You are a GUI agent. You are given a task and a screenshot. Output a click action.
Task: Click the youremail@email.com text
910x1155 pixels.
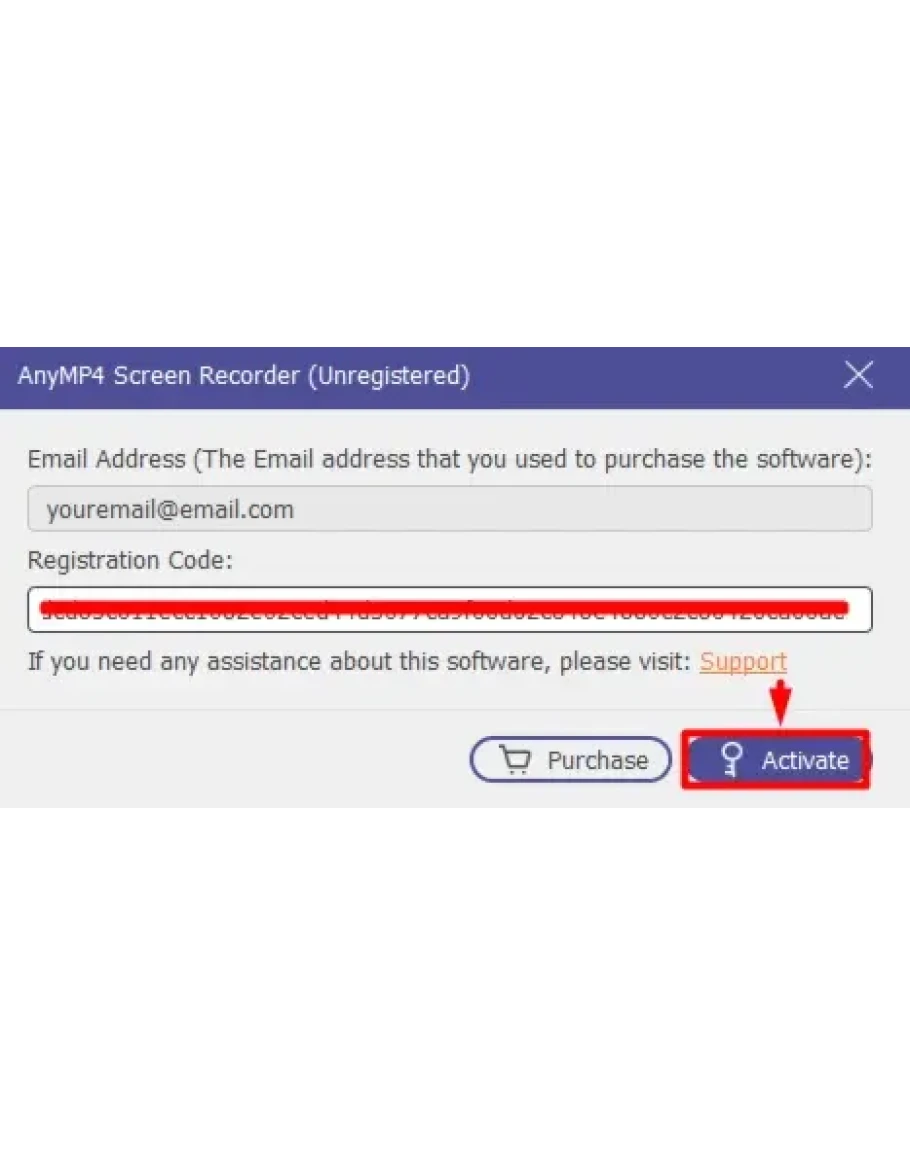170,510
